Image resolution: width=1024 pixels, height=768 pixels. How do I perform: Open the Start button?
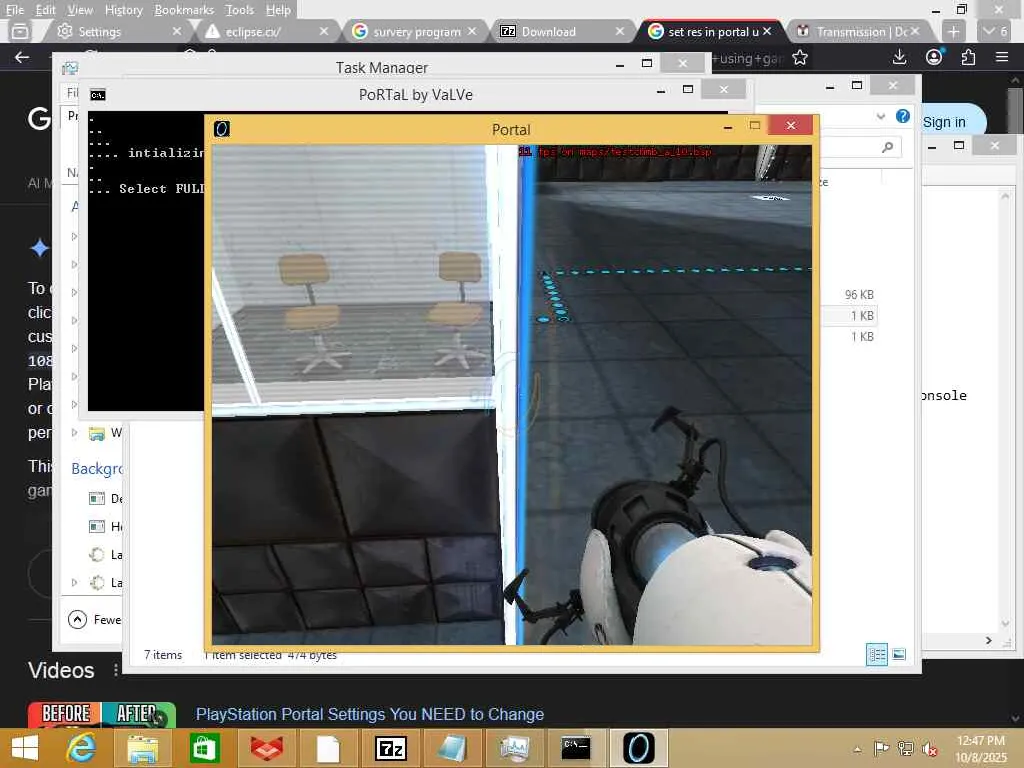click(x=25, y=748)
